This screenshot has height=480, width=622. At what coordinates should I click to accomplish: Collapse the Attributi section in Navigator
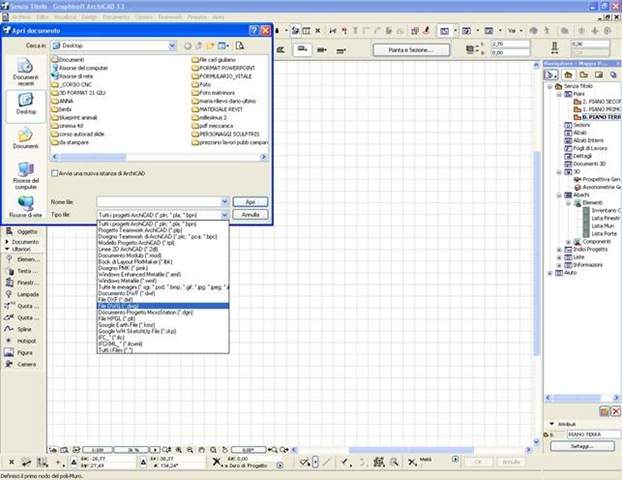coord(552,424)
